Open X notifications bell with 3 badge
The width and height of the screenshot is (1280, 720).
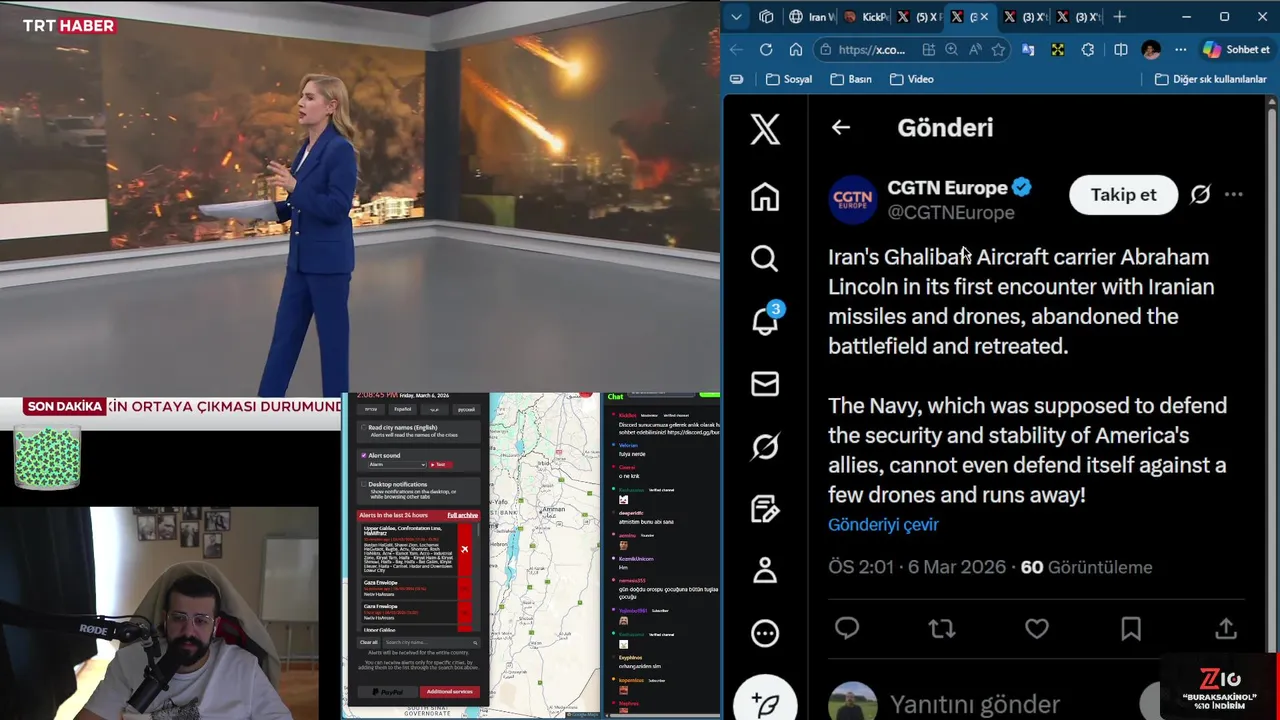[766, 319]
